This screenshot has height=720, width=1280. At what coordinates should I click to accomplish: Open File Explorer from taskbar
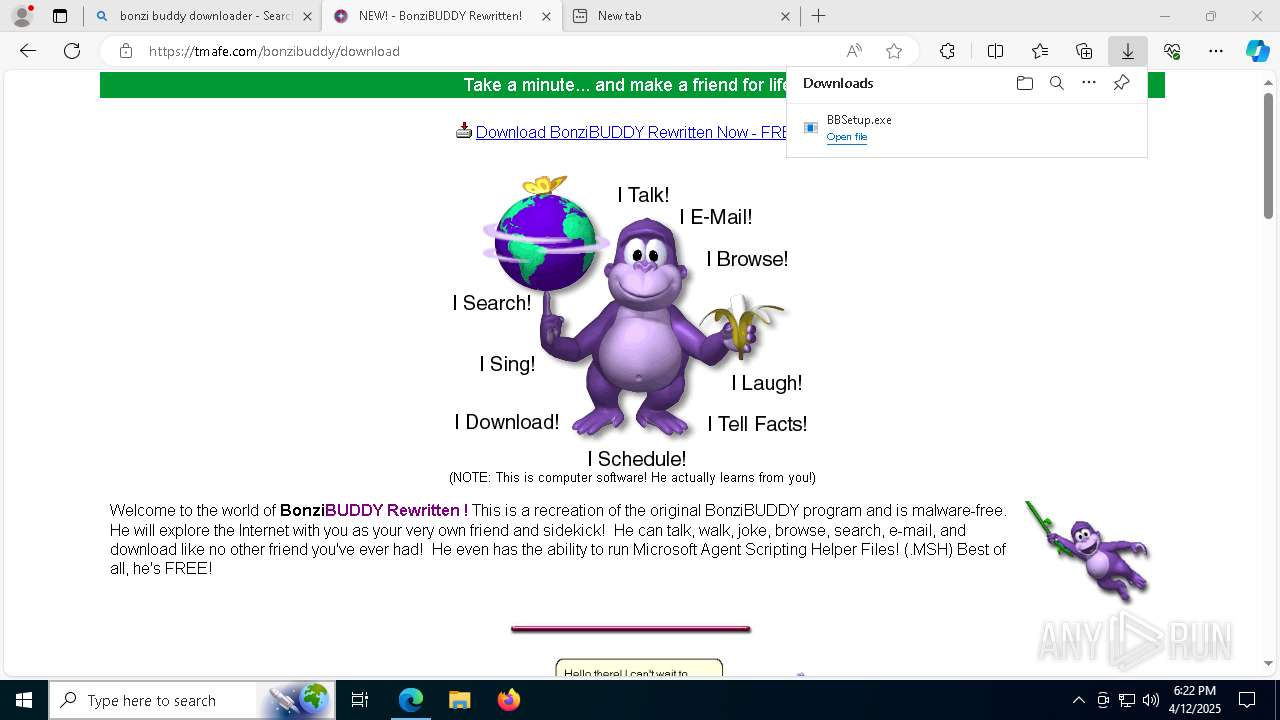coord(459,700)
